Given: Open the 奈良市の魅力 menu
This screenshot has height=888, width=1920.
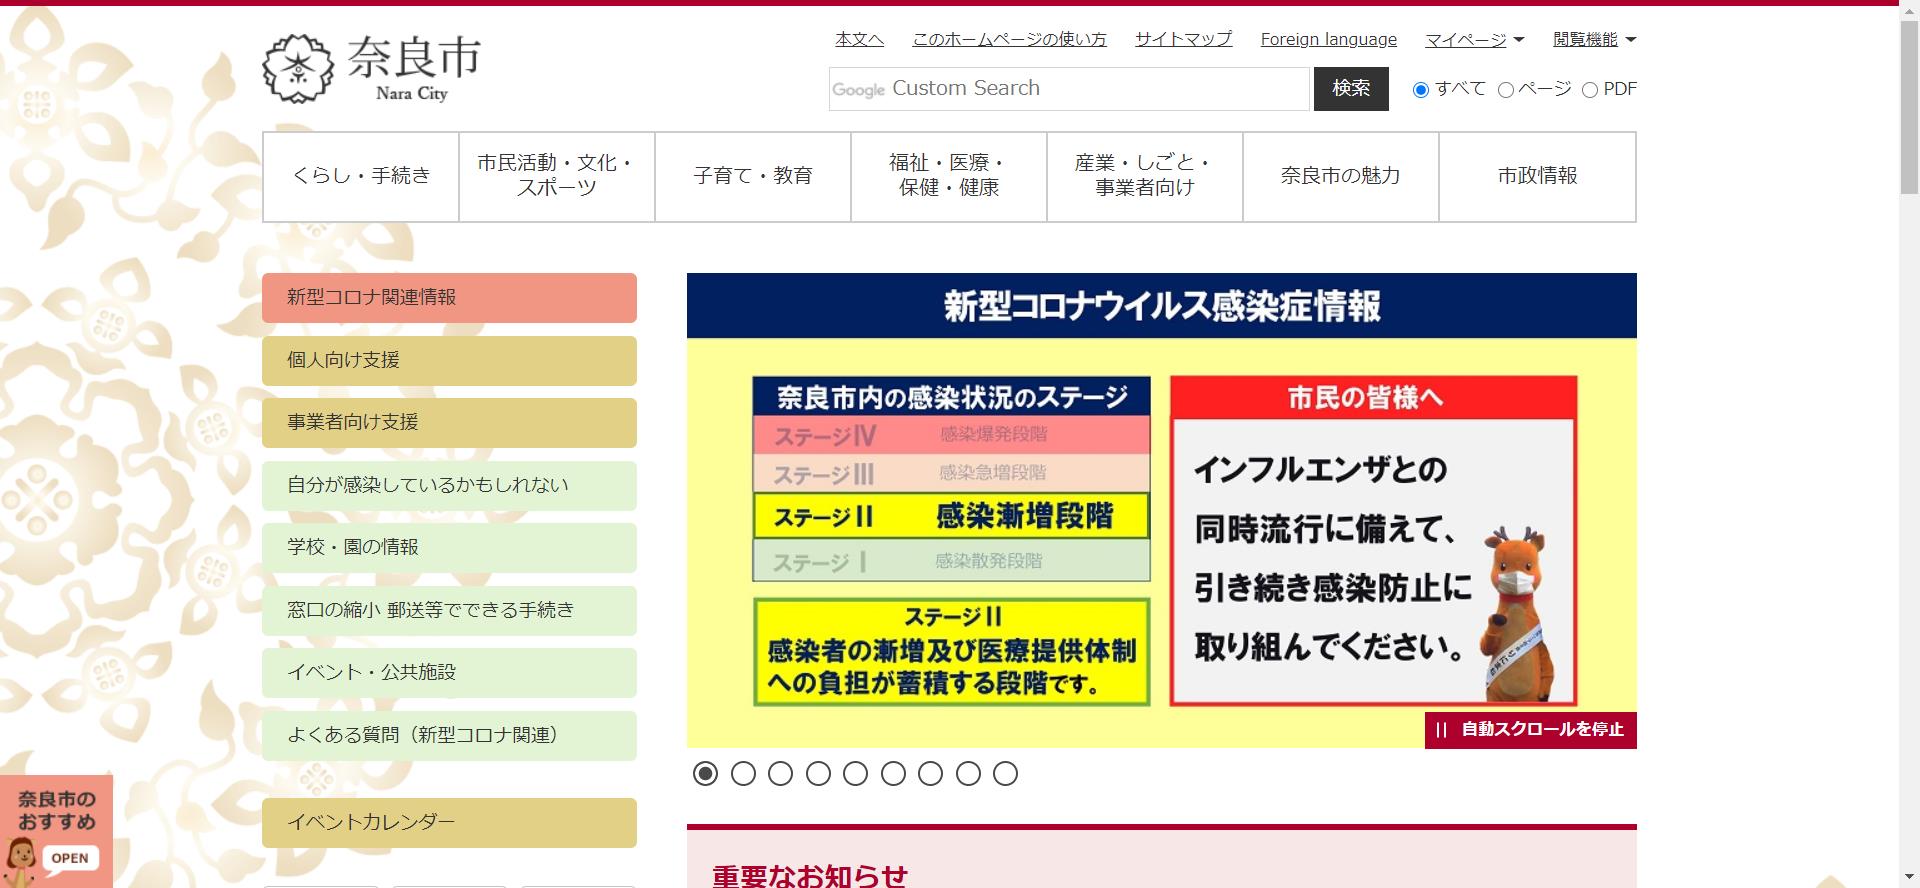Looking at the screenshot, I should (1341, 176).
